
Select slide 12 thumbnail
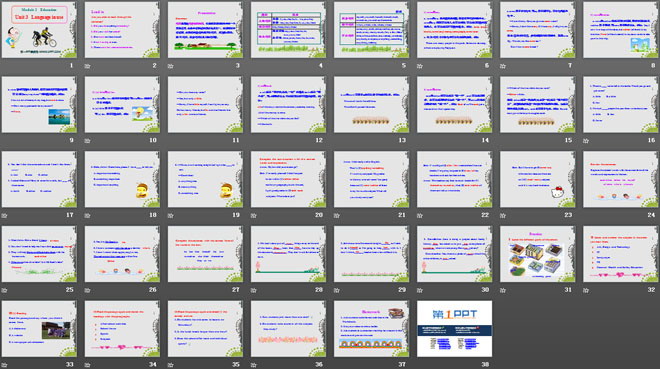pos(288,105)
